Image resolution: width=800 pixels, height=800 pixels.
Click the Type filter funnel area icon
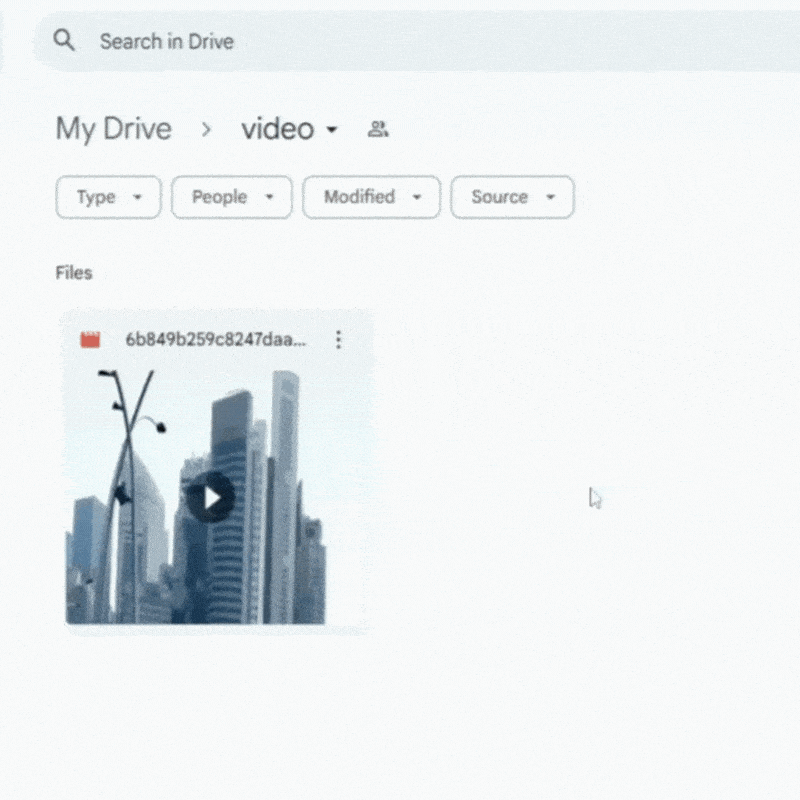(108, 197)
